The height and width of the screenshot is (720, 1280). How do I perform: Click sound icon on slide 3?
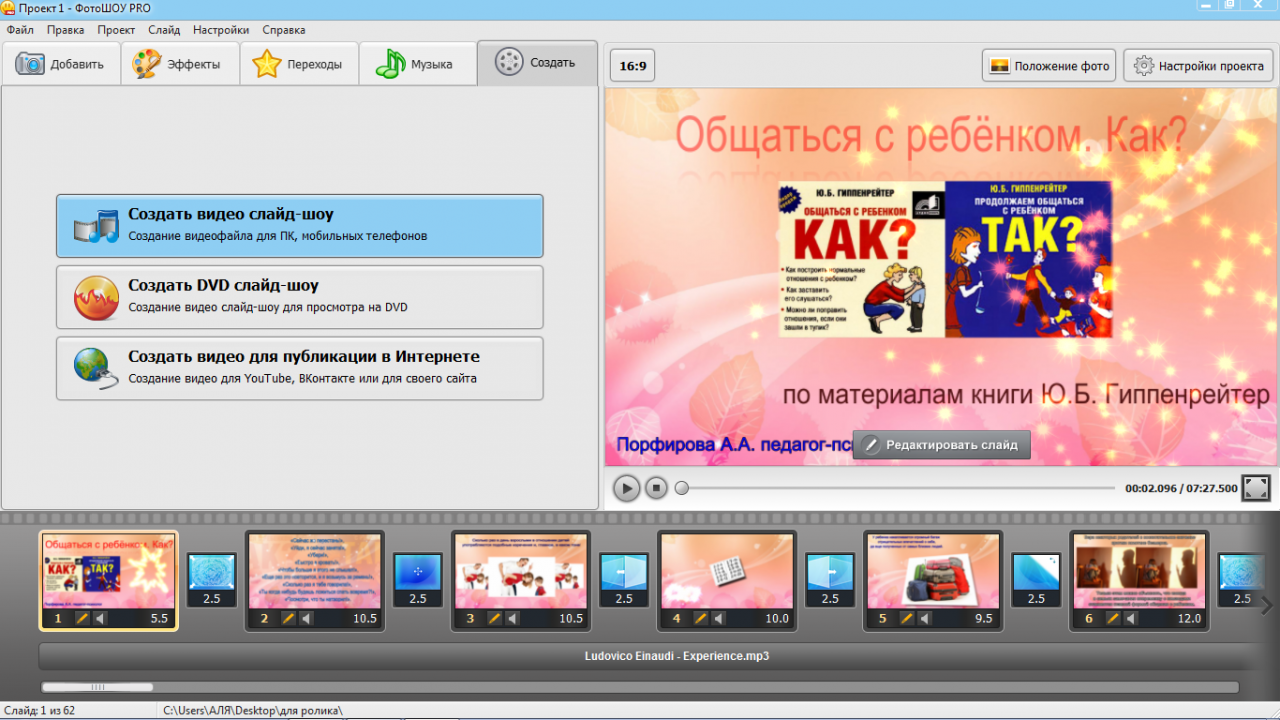(512, 619)
